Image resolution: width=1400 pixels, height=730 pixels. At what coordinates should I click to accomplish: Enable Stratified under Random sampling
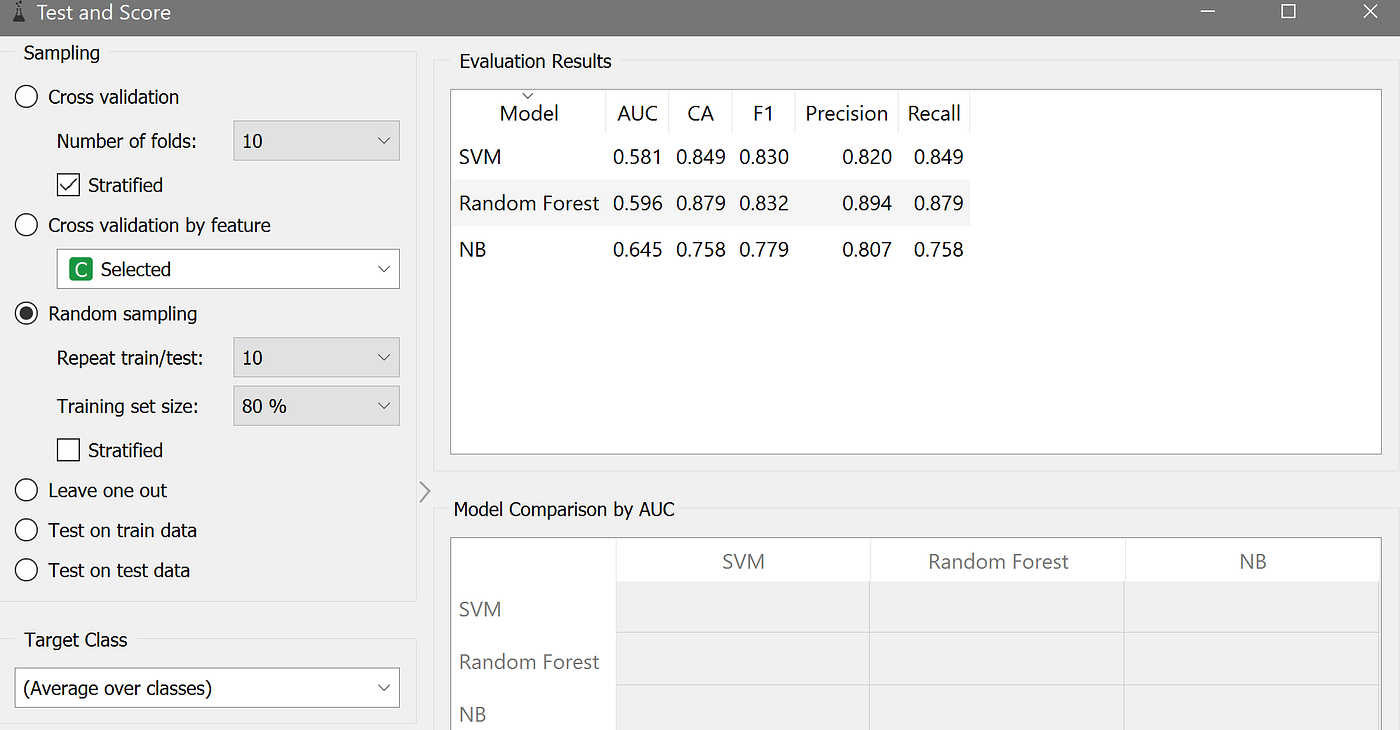69,450
